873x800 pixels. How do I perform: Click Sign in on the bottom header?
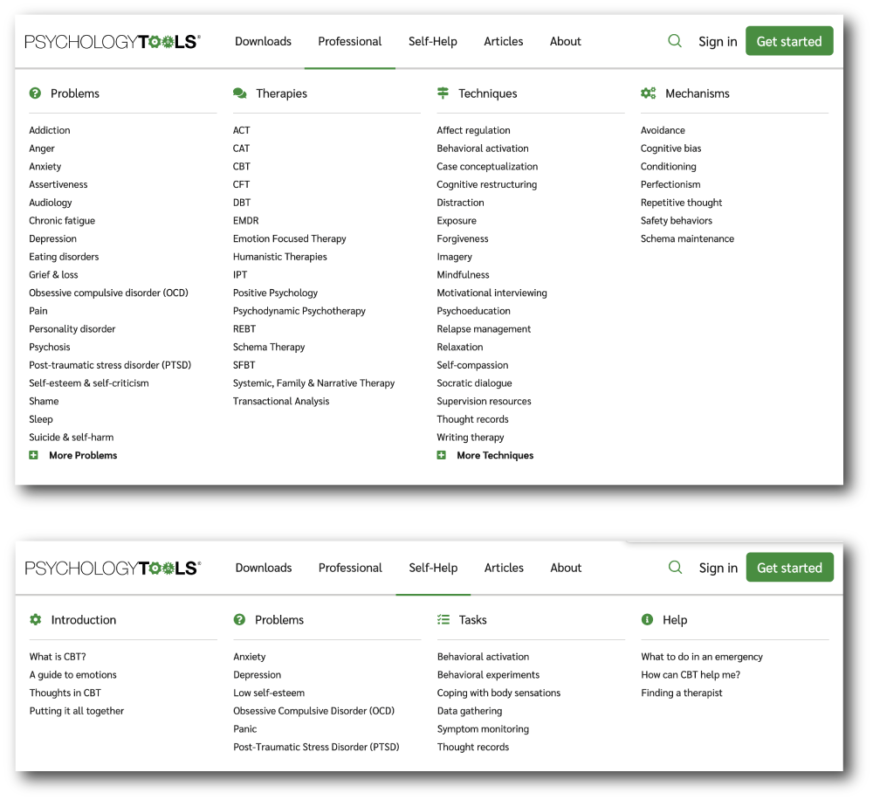pyautogui.click(x=718, y=568)
